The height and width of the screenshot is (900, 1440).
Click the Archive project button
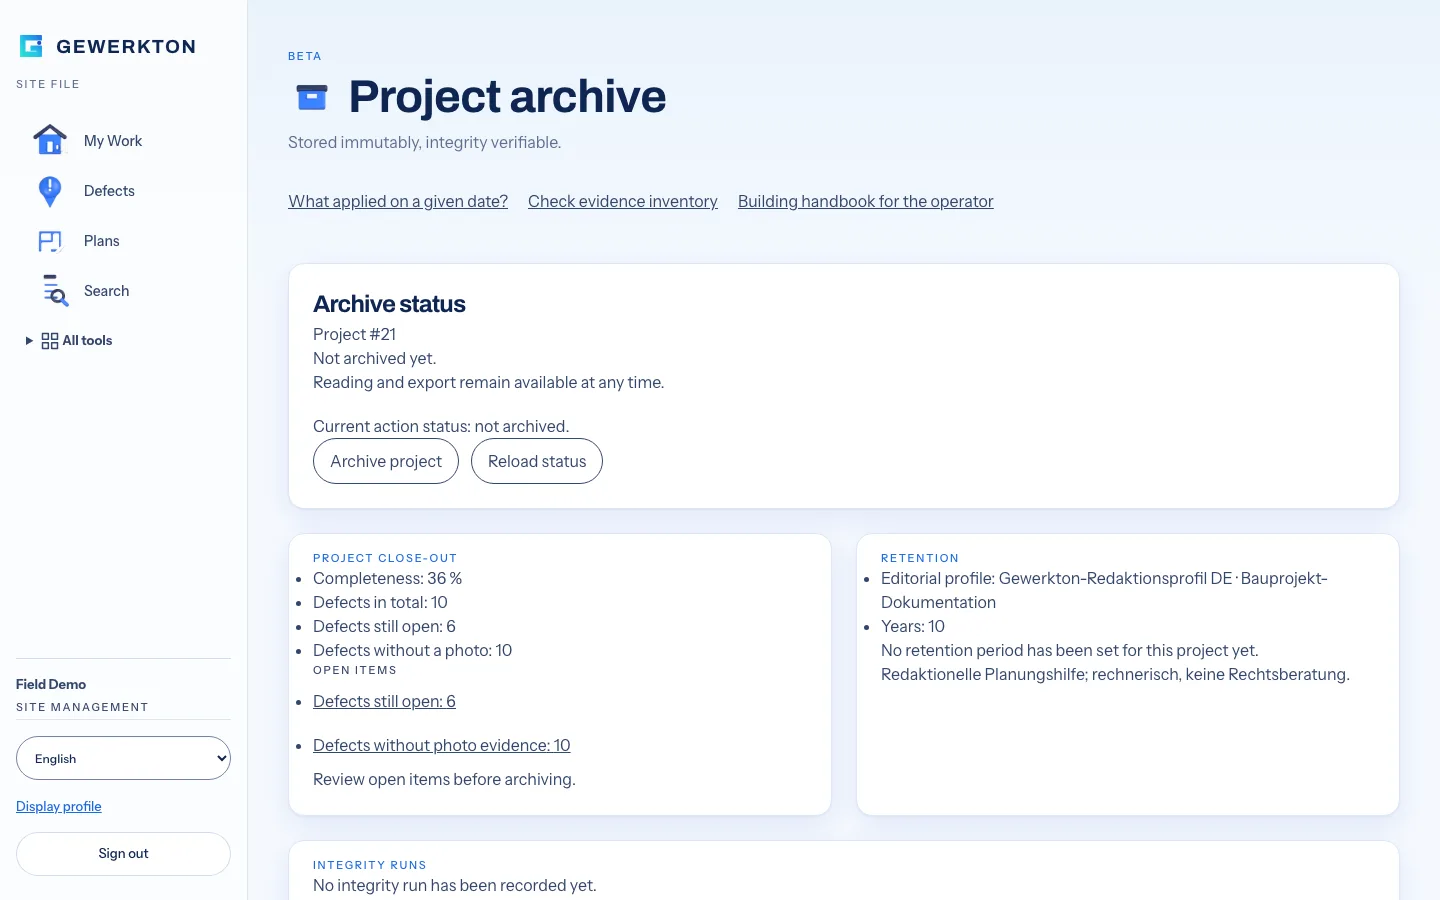(386, 461)
